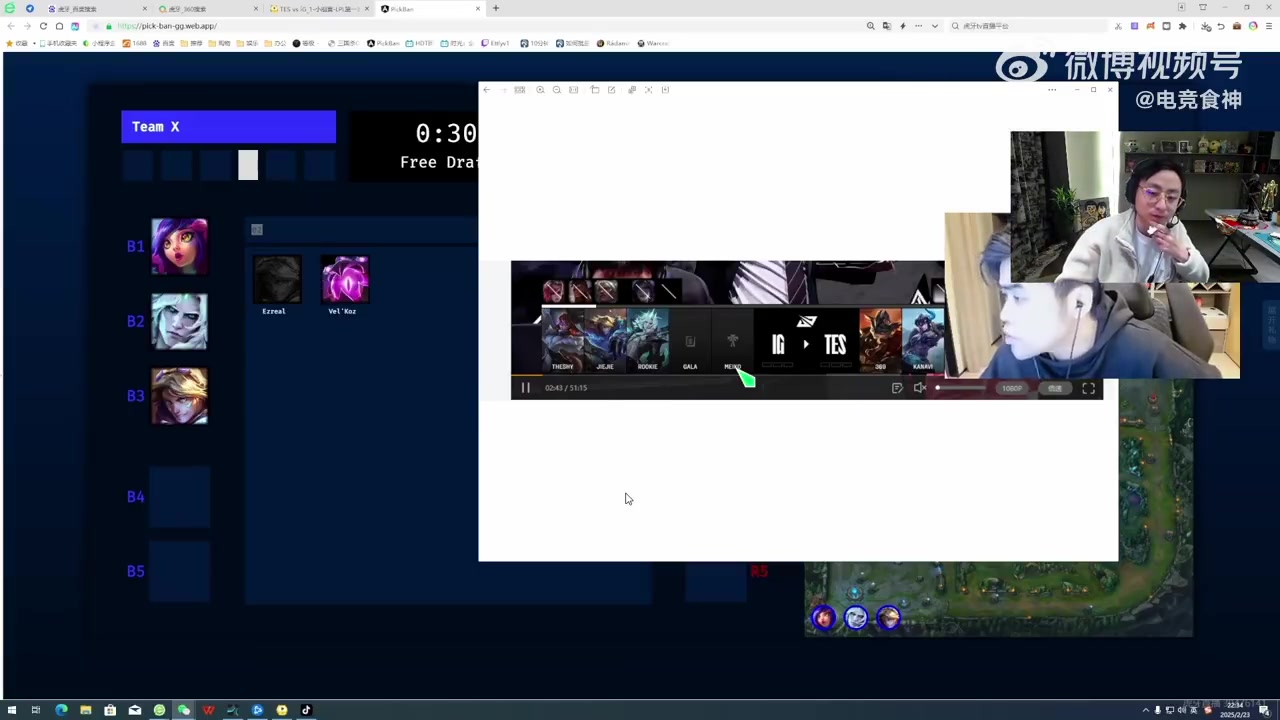Image resolution: width=1280 pixels, height=720 pixels.
Task: Click the Team X header button
Action: (x=228, y=127)
